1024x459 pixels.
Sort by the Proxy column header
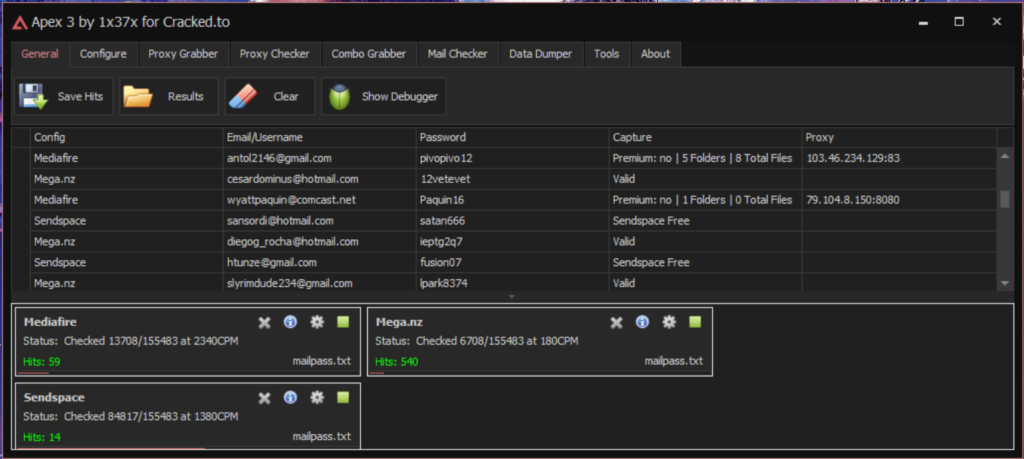tap(899, 138)
